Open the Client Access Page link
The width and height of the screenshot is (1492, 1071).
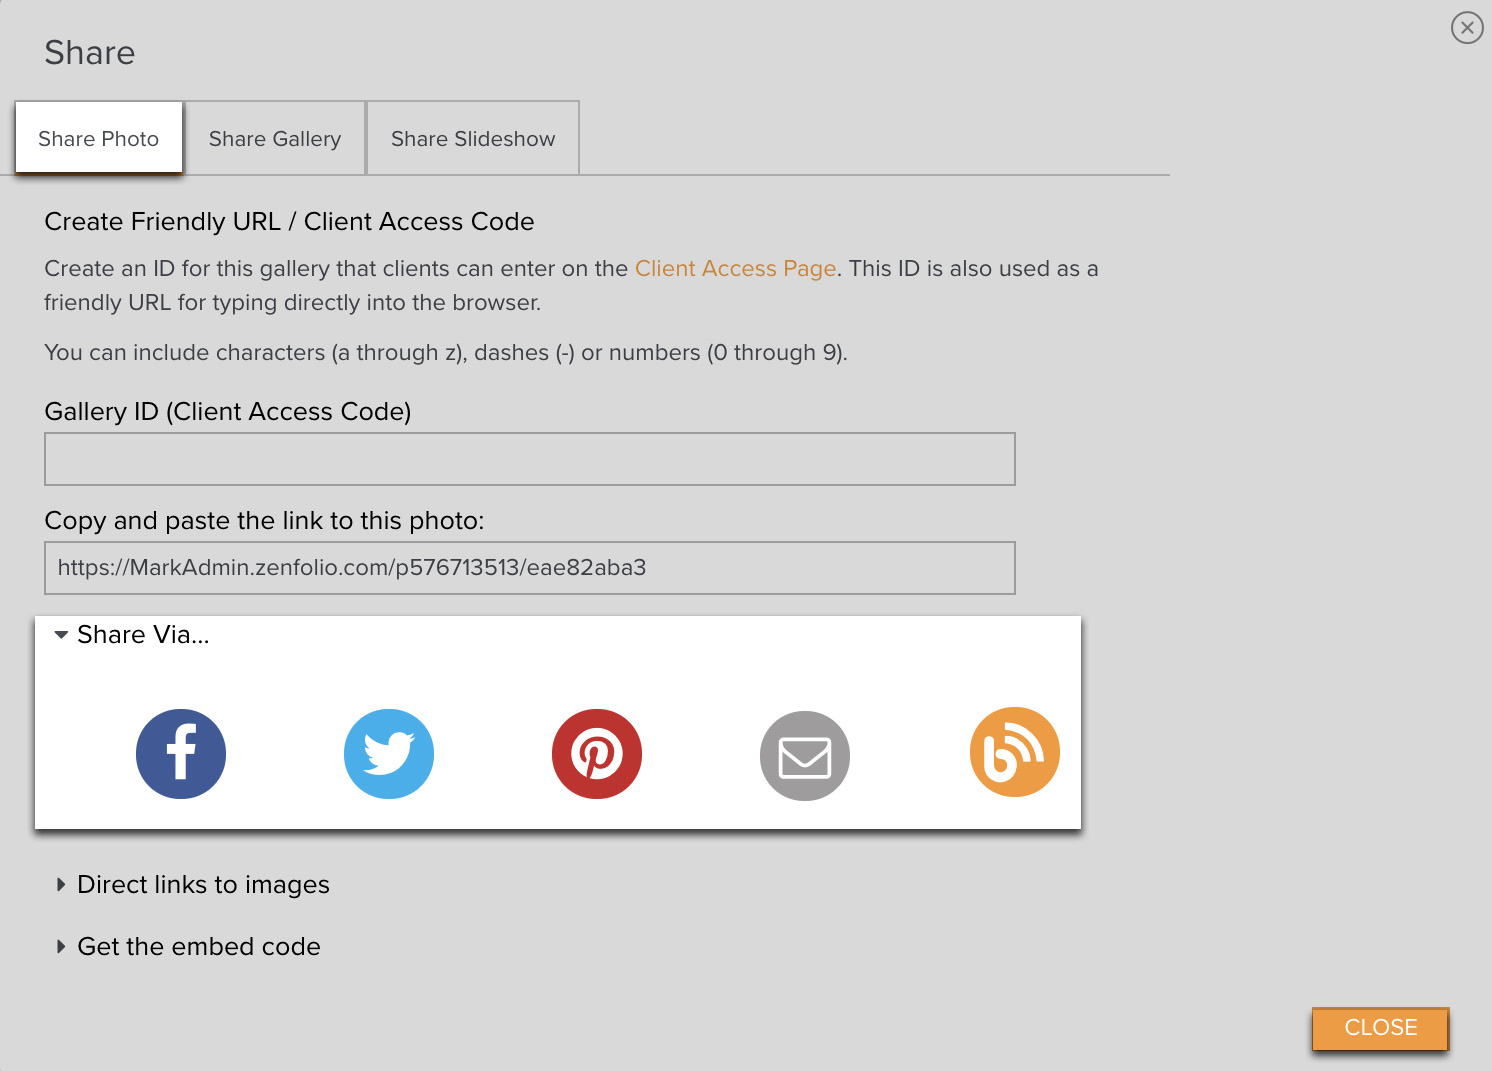[736, 268]
